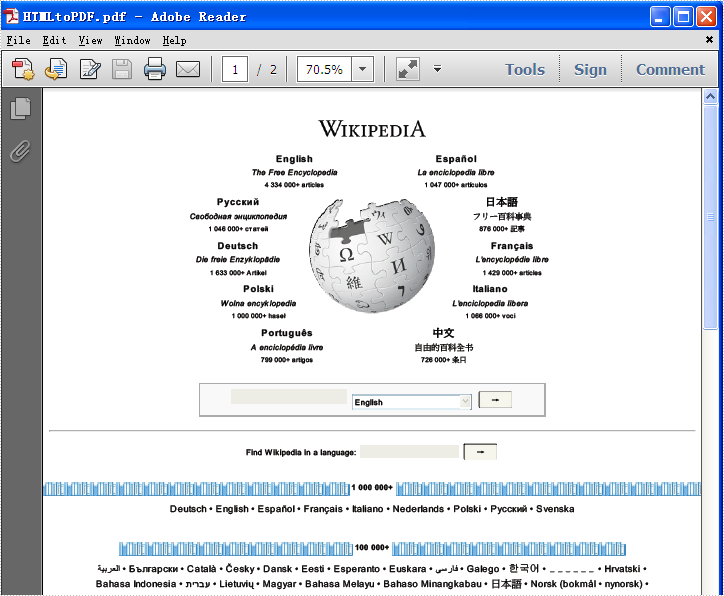Click Lietuvių in the language list
Viewport: 724px width, 596px height.
236,584
